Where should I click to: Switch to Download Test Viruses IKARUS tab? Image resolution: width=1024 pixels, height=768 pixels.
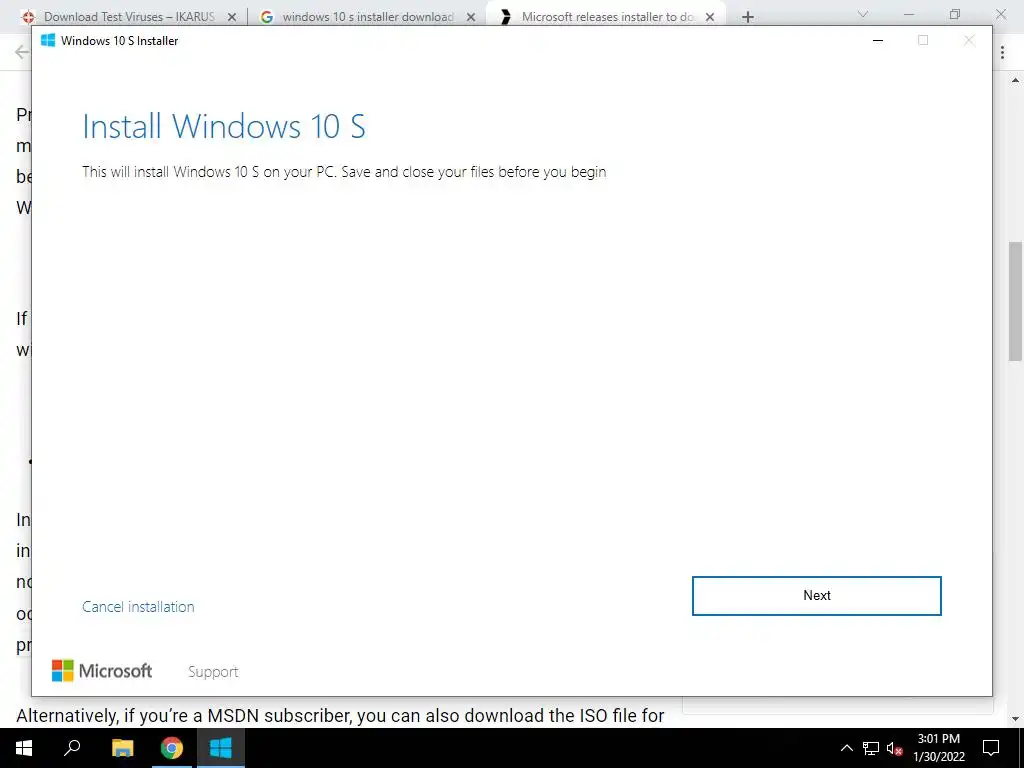tap(129, 17)
